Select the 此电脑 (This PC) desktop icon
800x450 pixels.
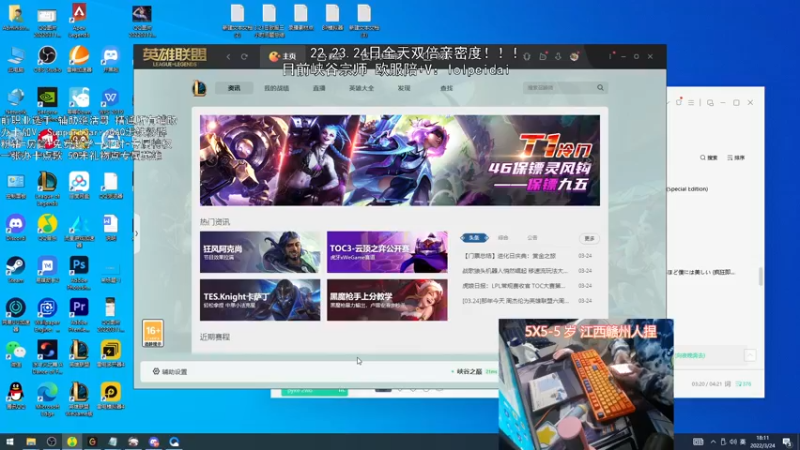point(16,59)
